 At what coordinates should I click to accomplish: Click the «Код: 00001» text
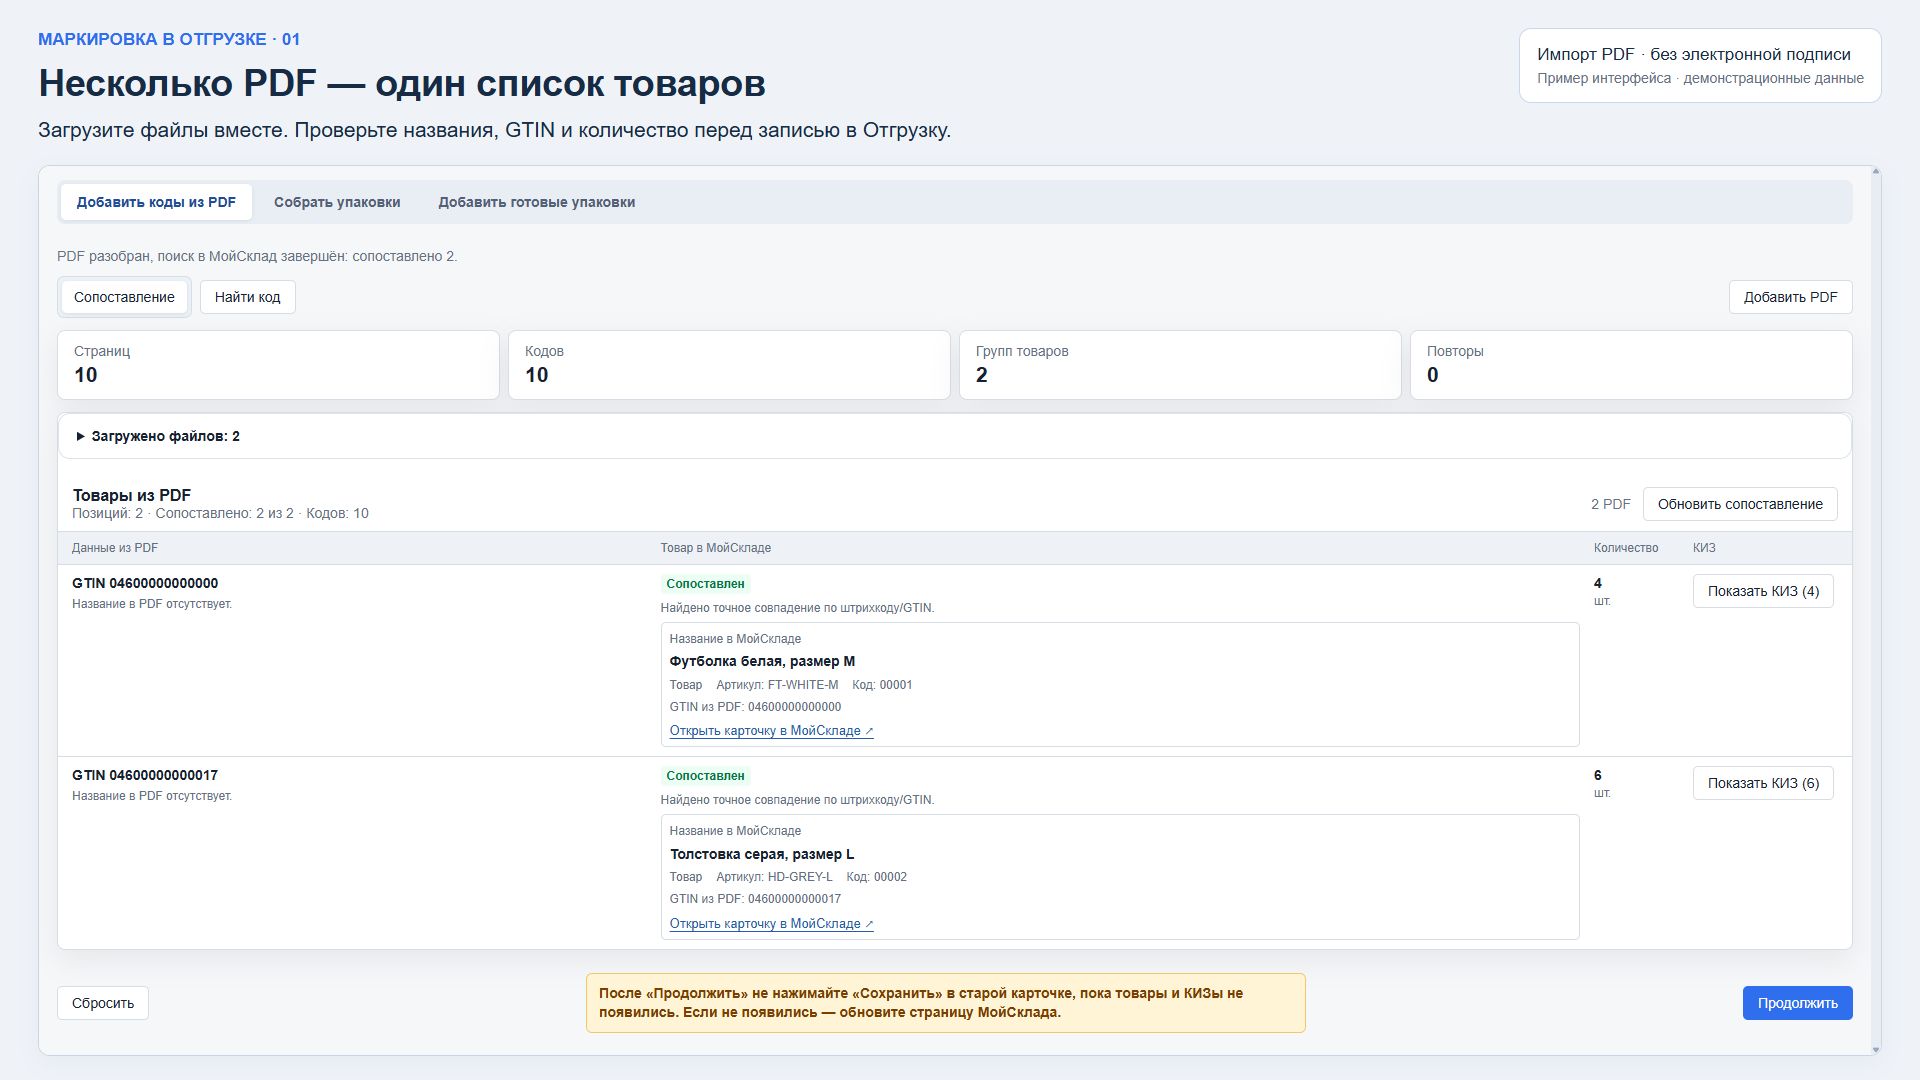coord(882,685)
